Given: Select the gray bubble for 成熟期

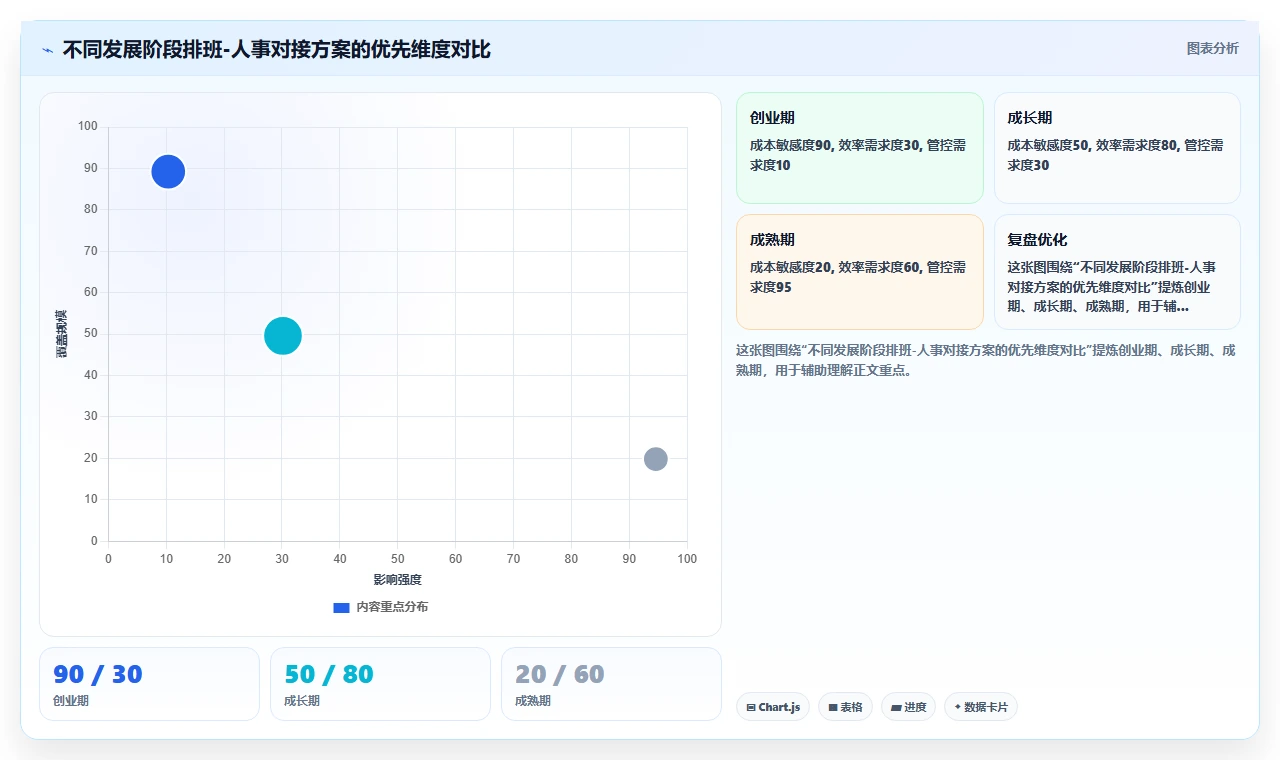Looking at the screenshot, I should click(655, 459).
